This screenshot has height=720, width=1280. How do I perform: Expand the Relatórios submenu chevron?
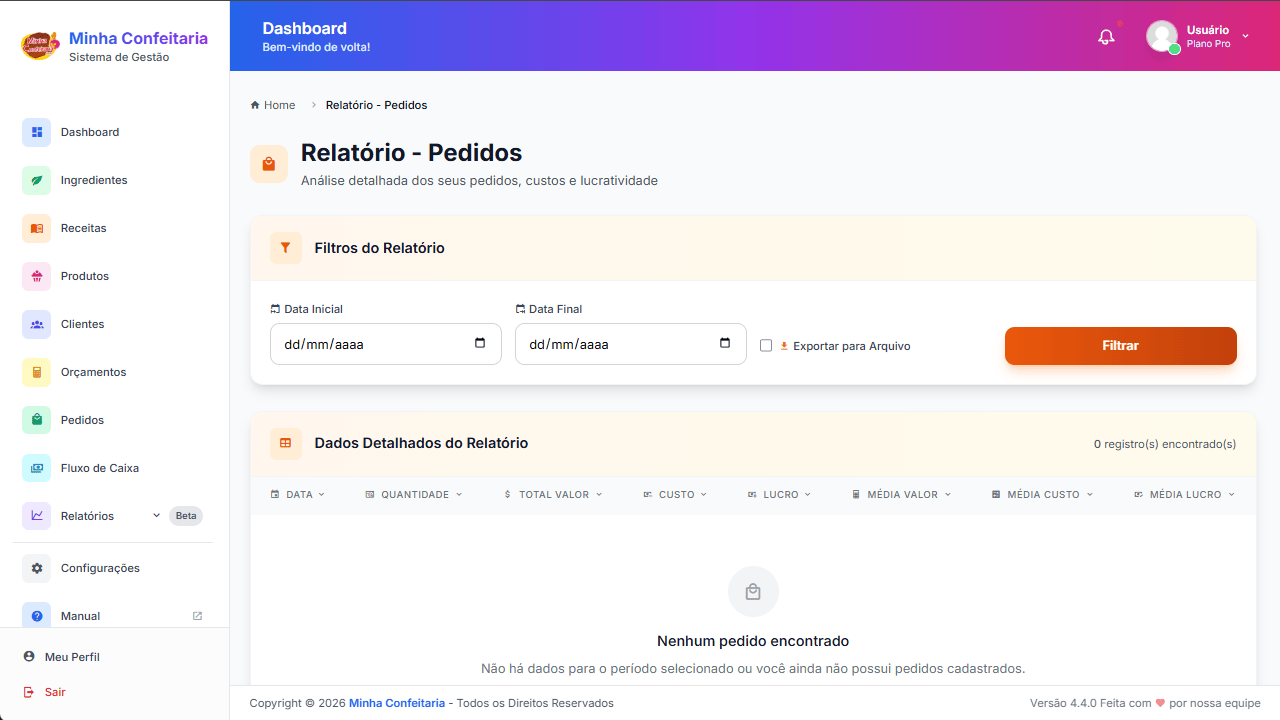156,516
